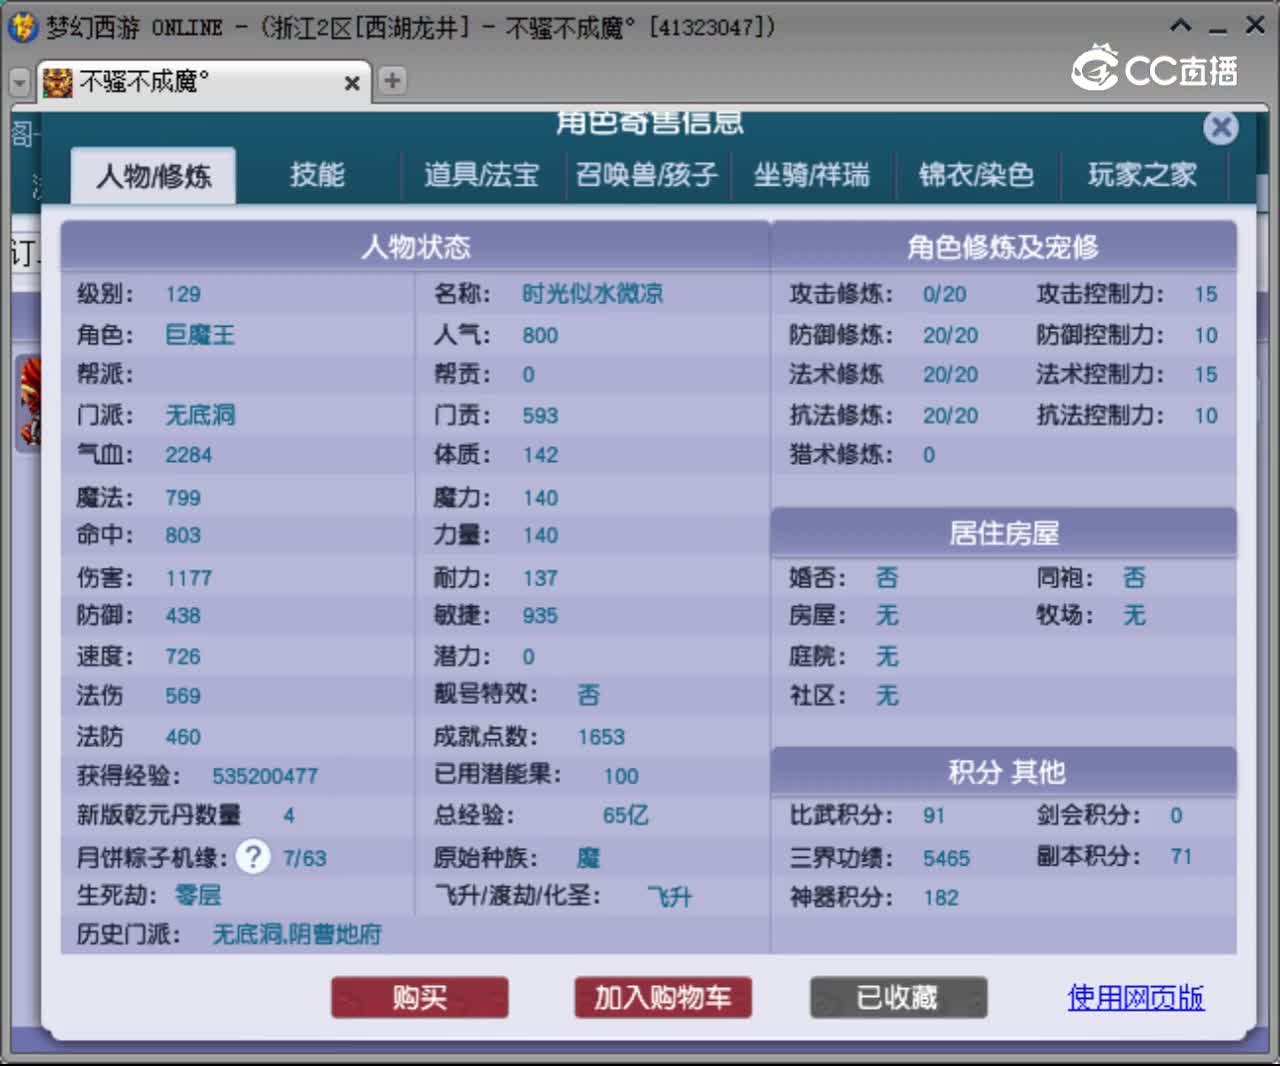Click the 居住房屋 section header
Screen dimensions: 1280x1066
pos(1003,533)
